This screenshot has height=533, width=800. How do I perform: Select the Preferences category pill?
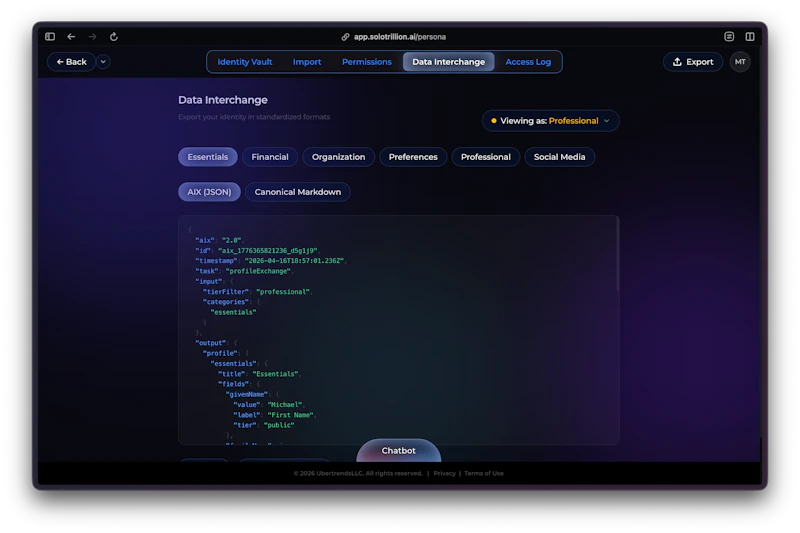point(413,157)
